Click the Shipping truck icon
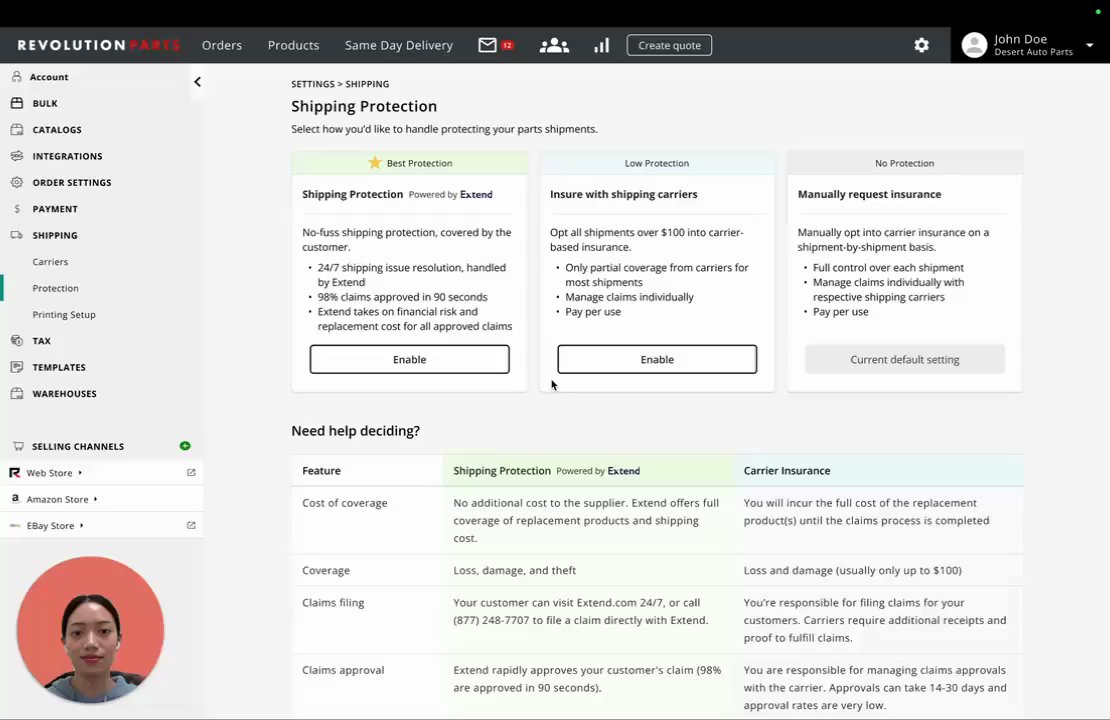This screenshot has width=1110, height=720. click(17, 235)
